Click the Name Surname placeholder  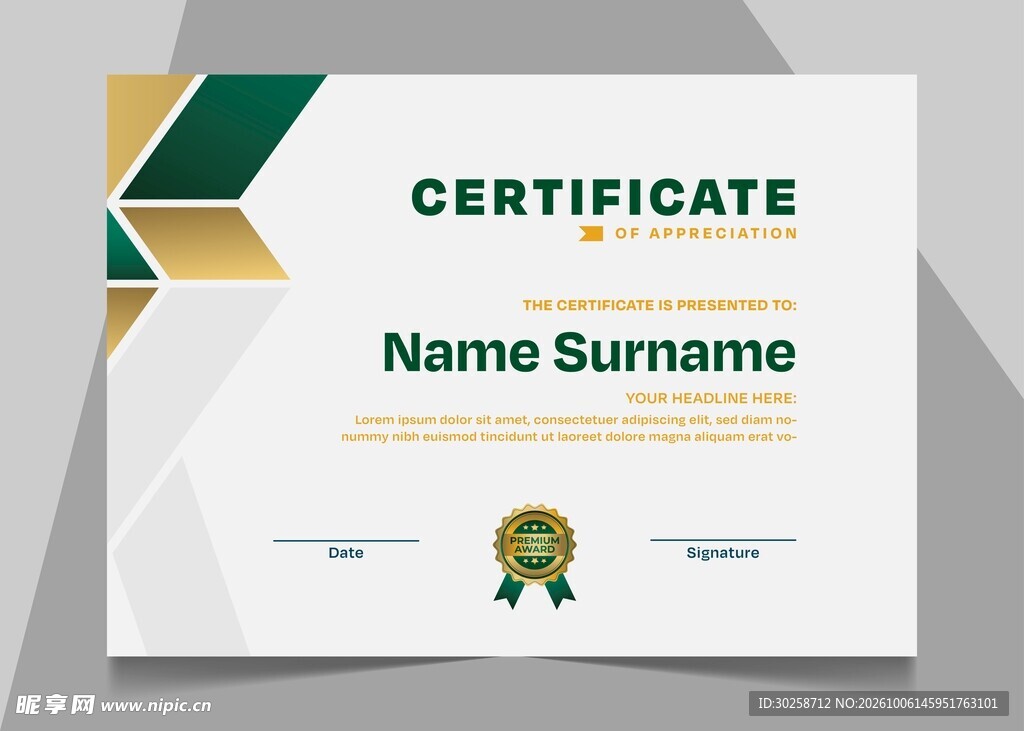(589, 351)
